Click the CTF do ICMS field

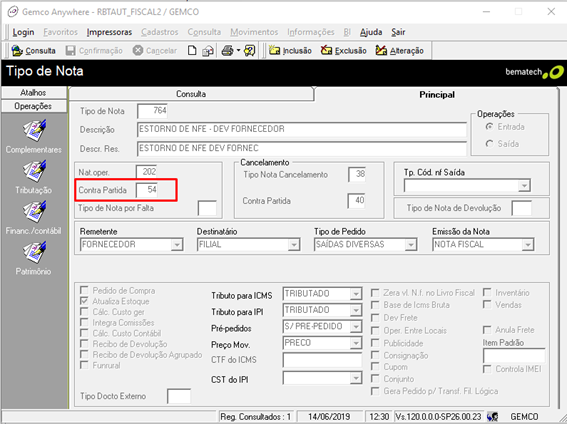tap(322, 360)
